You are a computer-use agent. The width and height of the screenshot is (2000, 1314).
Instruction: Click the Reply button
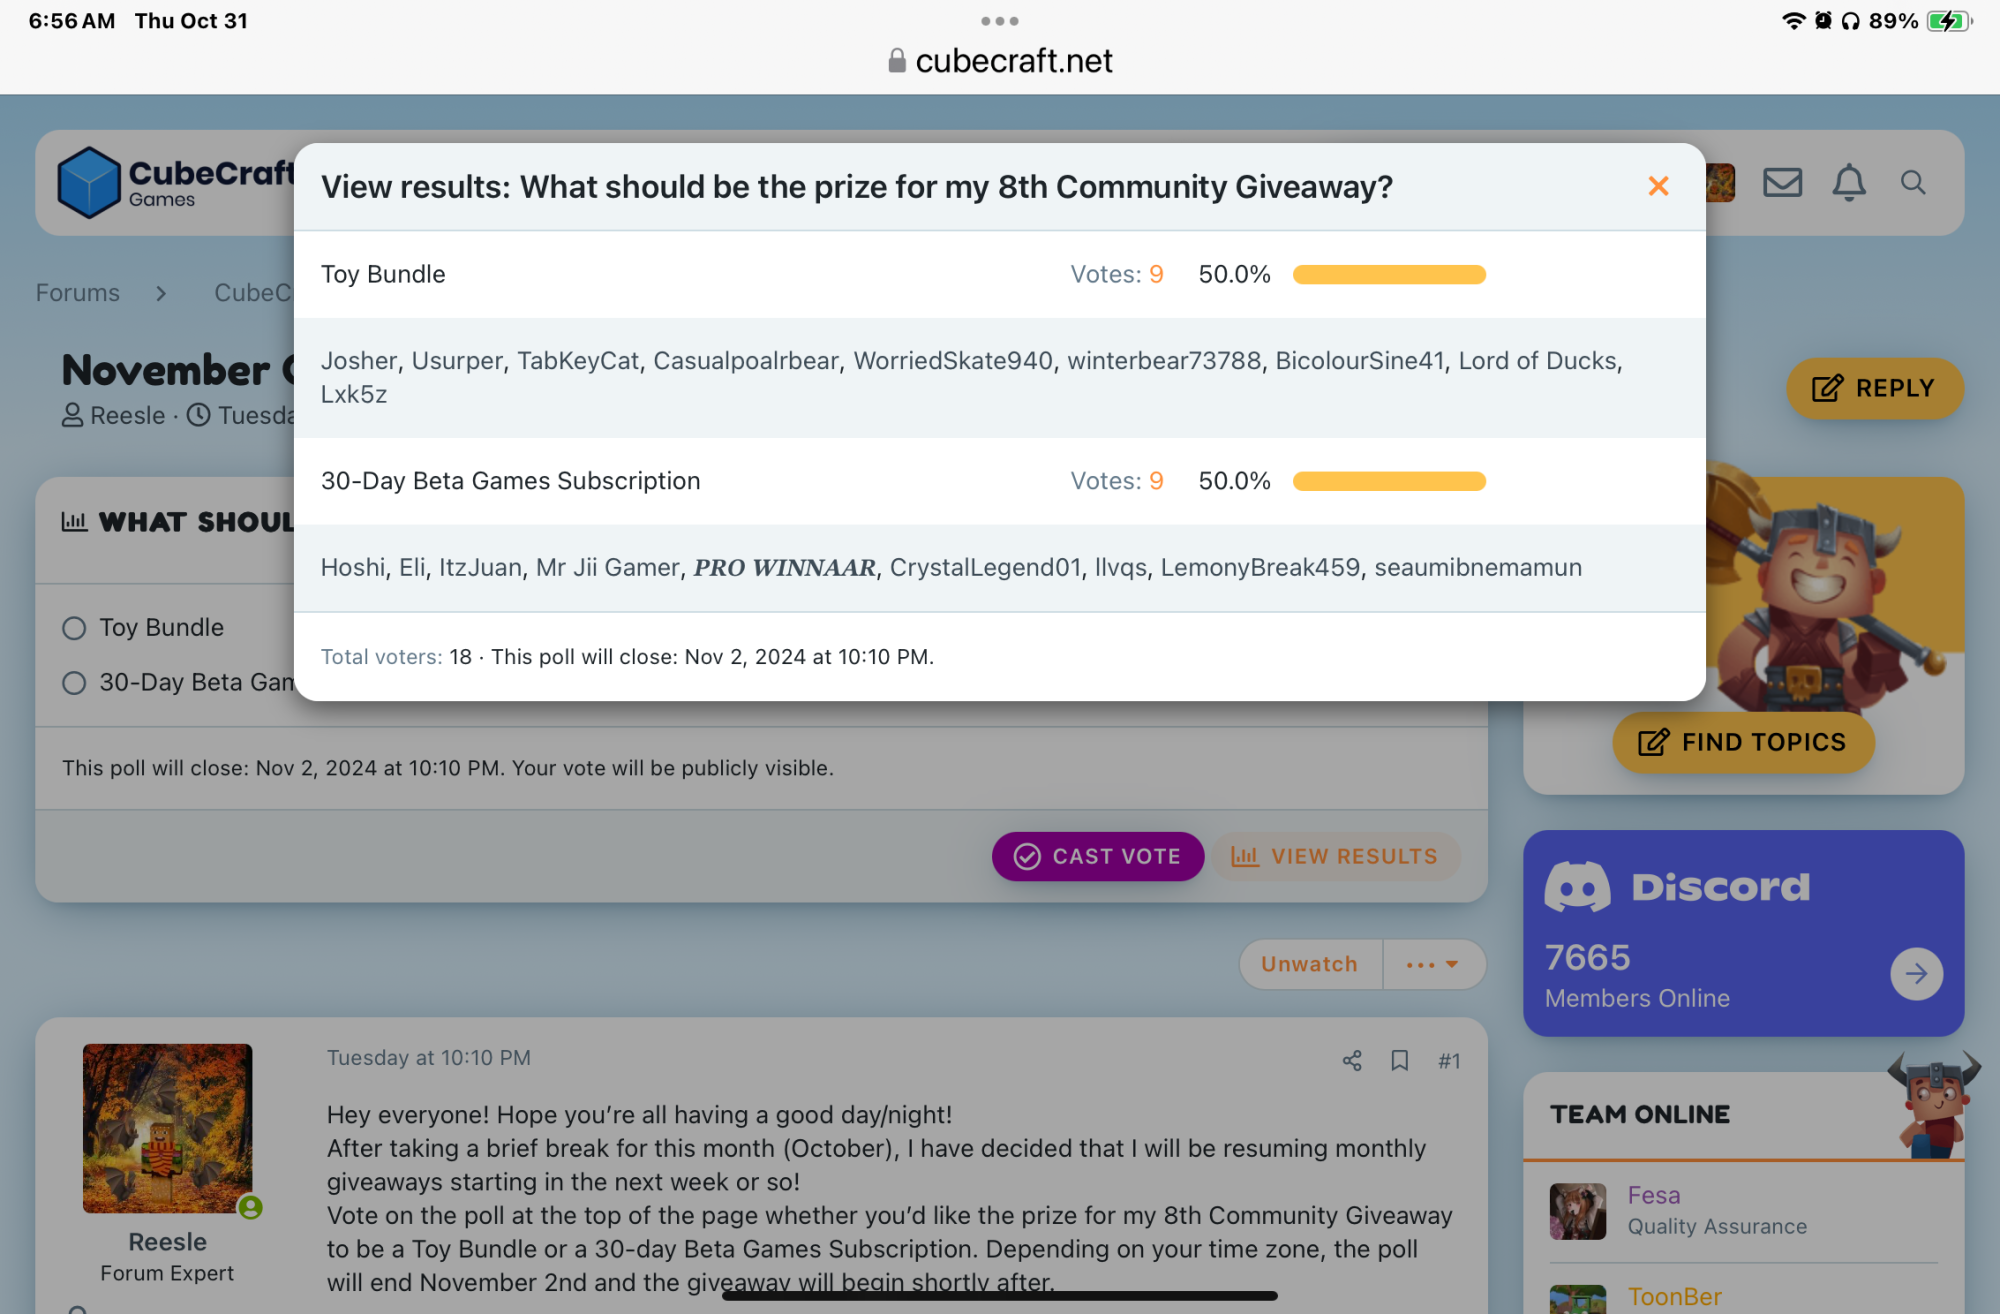(x=1874, y=388)
